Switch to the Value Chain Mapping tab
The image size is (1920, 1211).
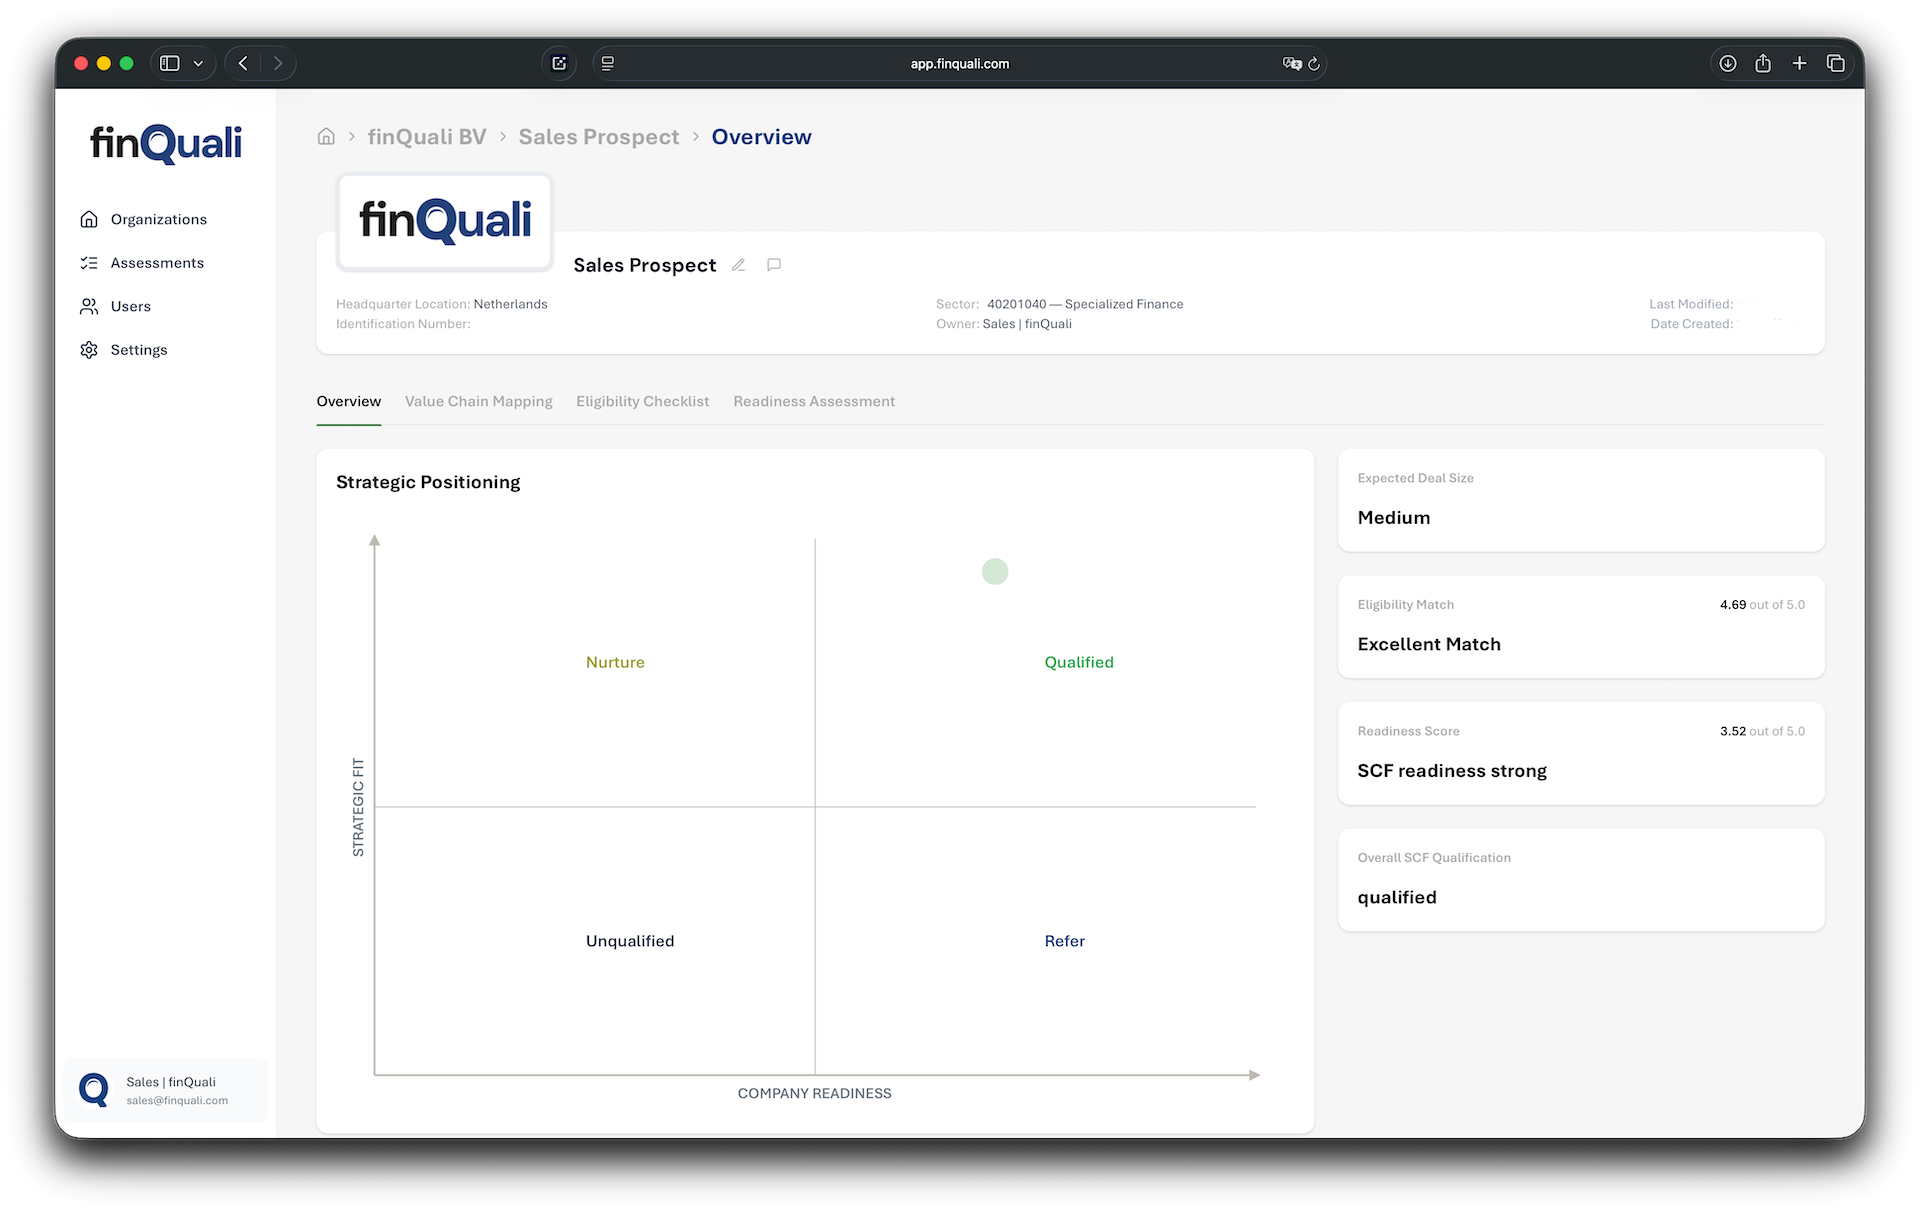(x=479, y=401)
